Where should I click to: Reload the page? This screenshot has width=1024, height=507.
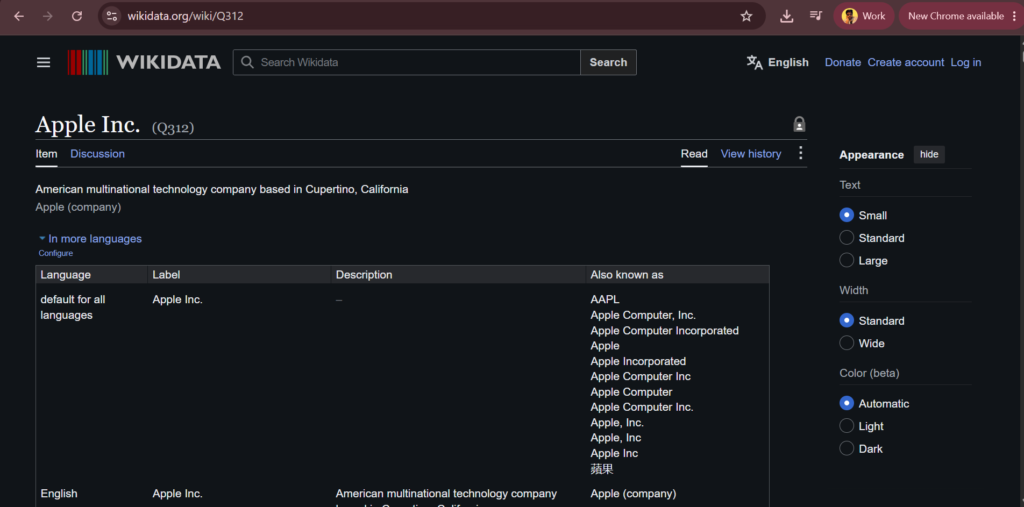77,16
